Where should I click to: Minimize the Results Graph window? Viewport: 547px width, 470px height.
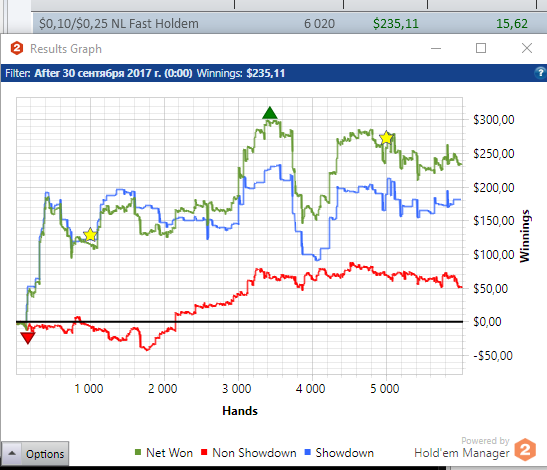point(436,48)
